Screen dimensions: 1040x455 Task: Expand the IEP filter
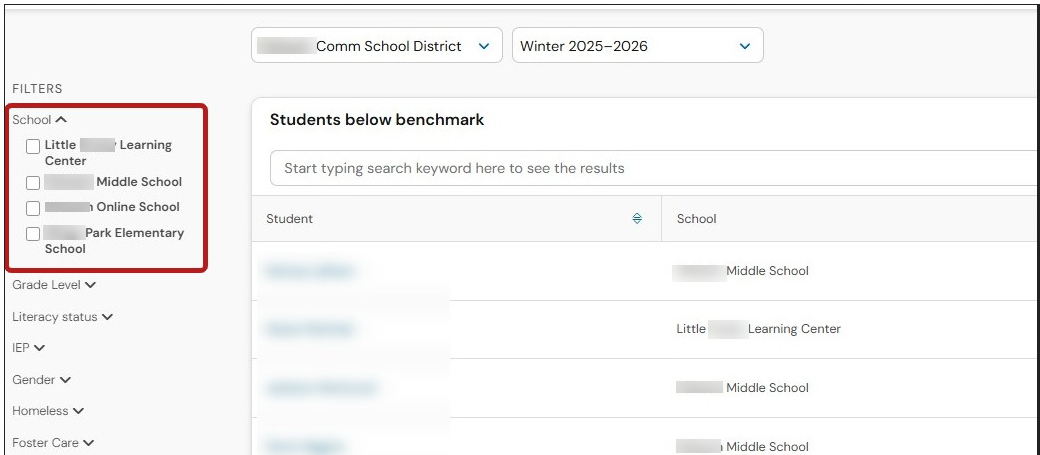(x=29, y=348)
